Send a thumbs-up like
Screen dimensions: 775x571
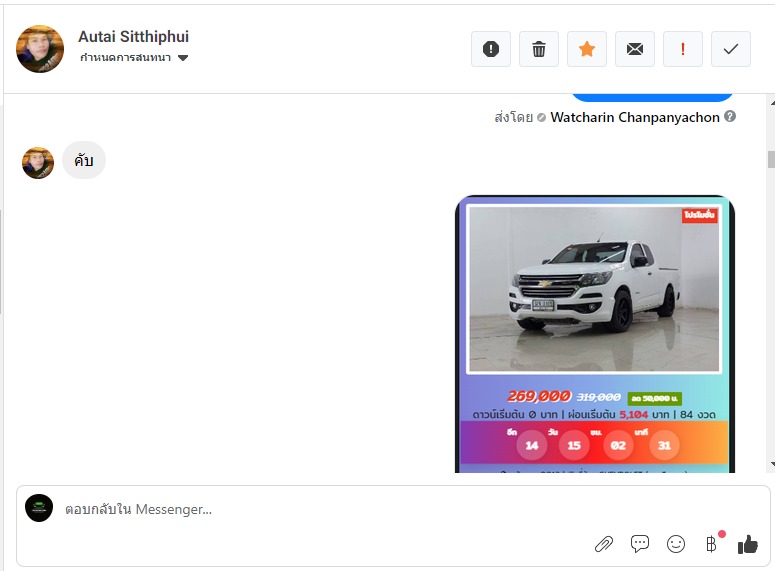pos(747,544)
